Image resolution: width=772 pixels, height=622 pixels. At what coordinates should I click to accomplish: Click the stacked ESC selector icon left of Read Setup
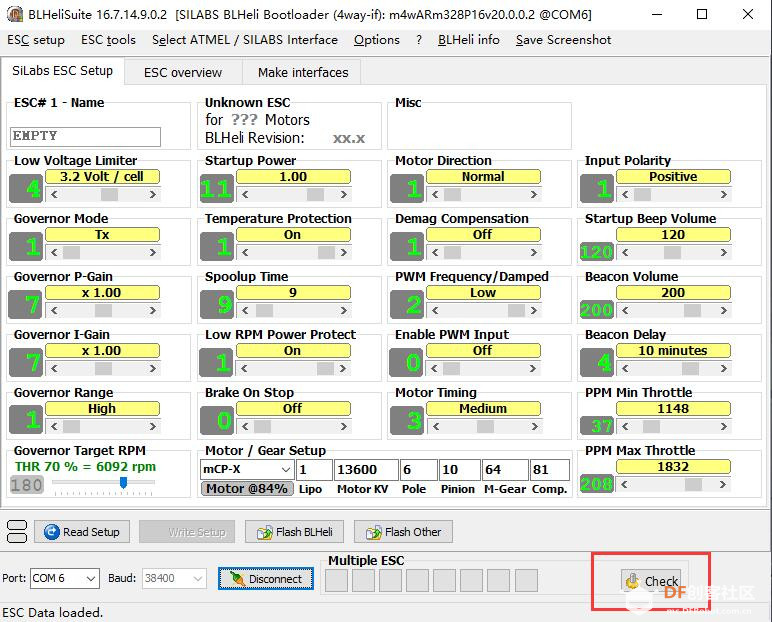(17, 531)
